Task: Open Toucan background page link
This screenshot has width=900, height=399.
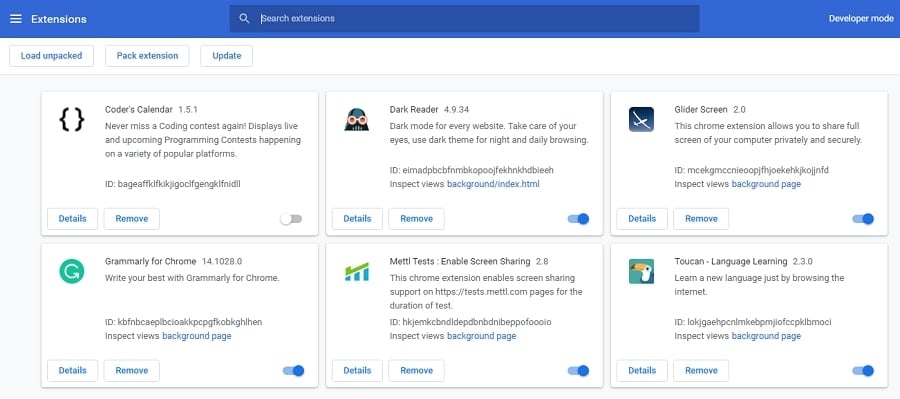Action: pyautogui.click(x=766, y=336)
